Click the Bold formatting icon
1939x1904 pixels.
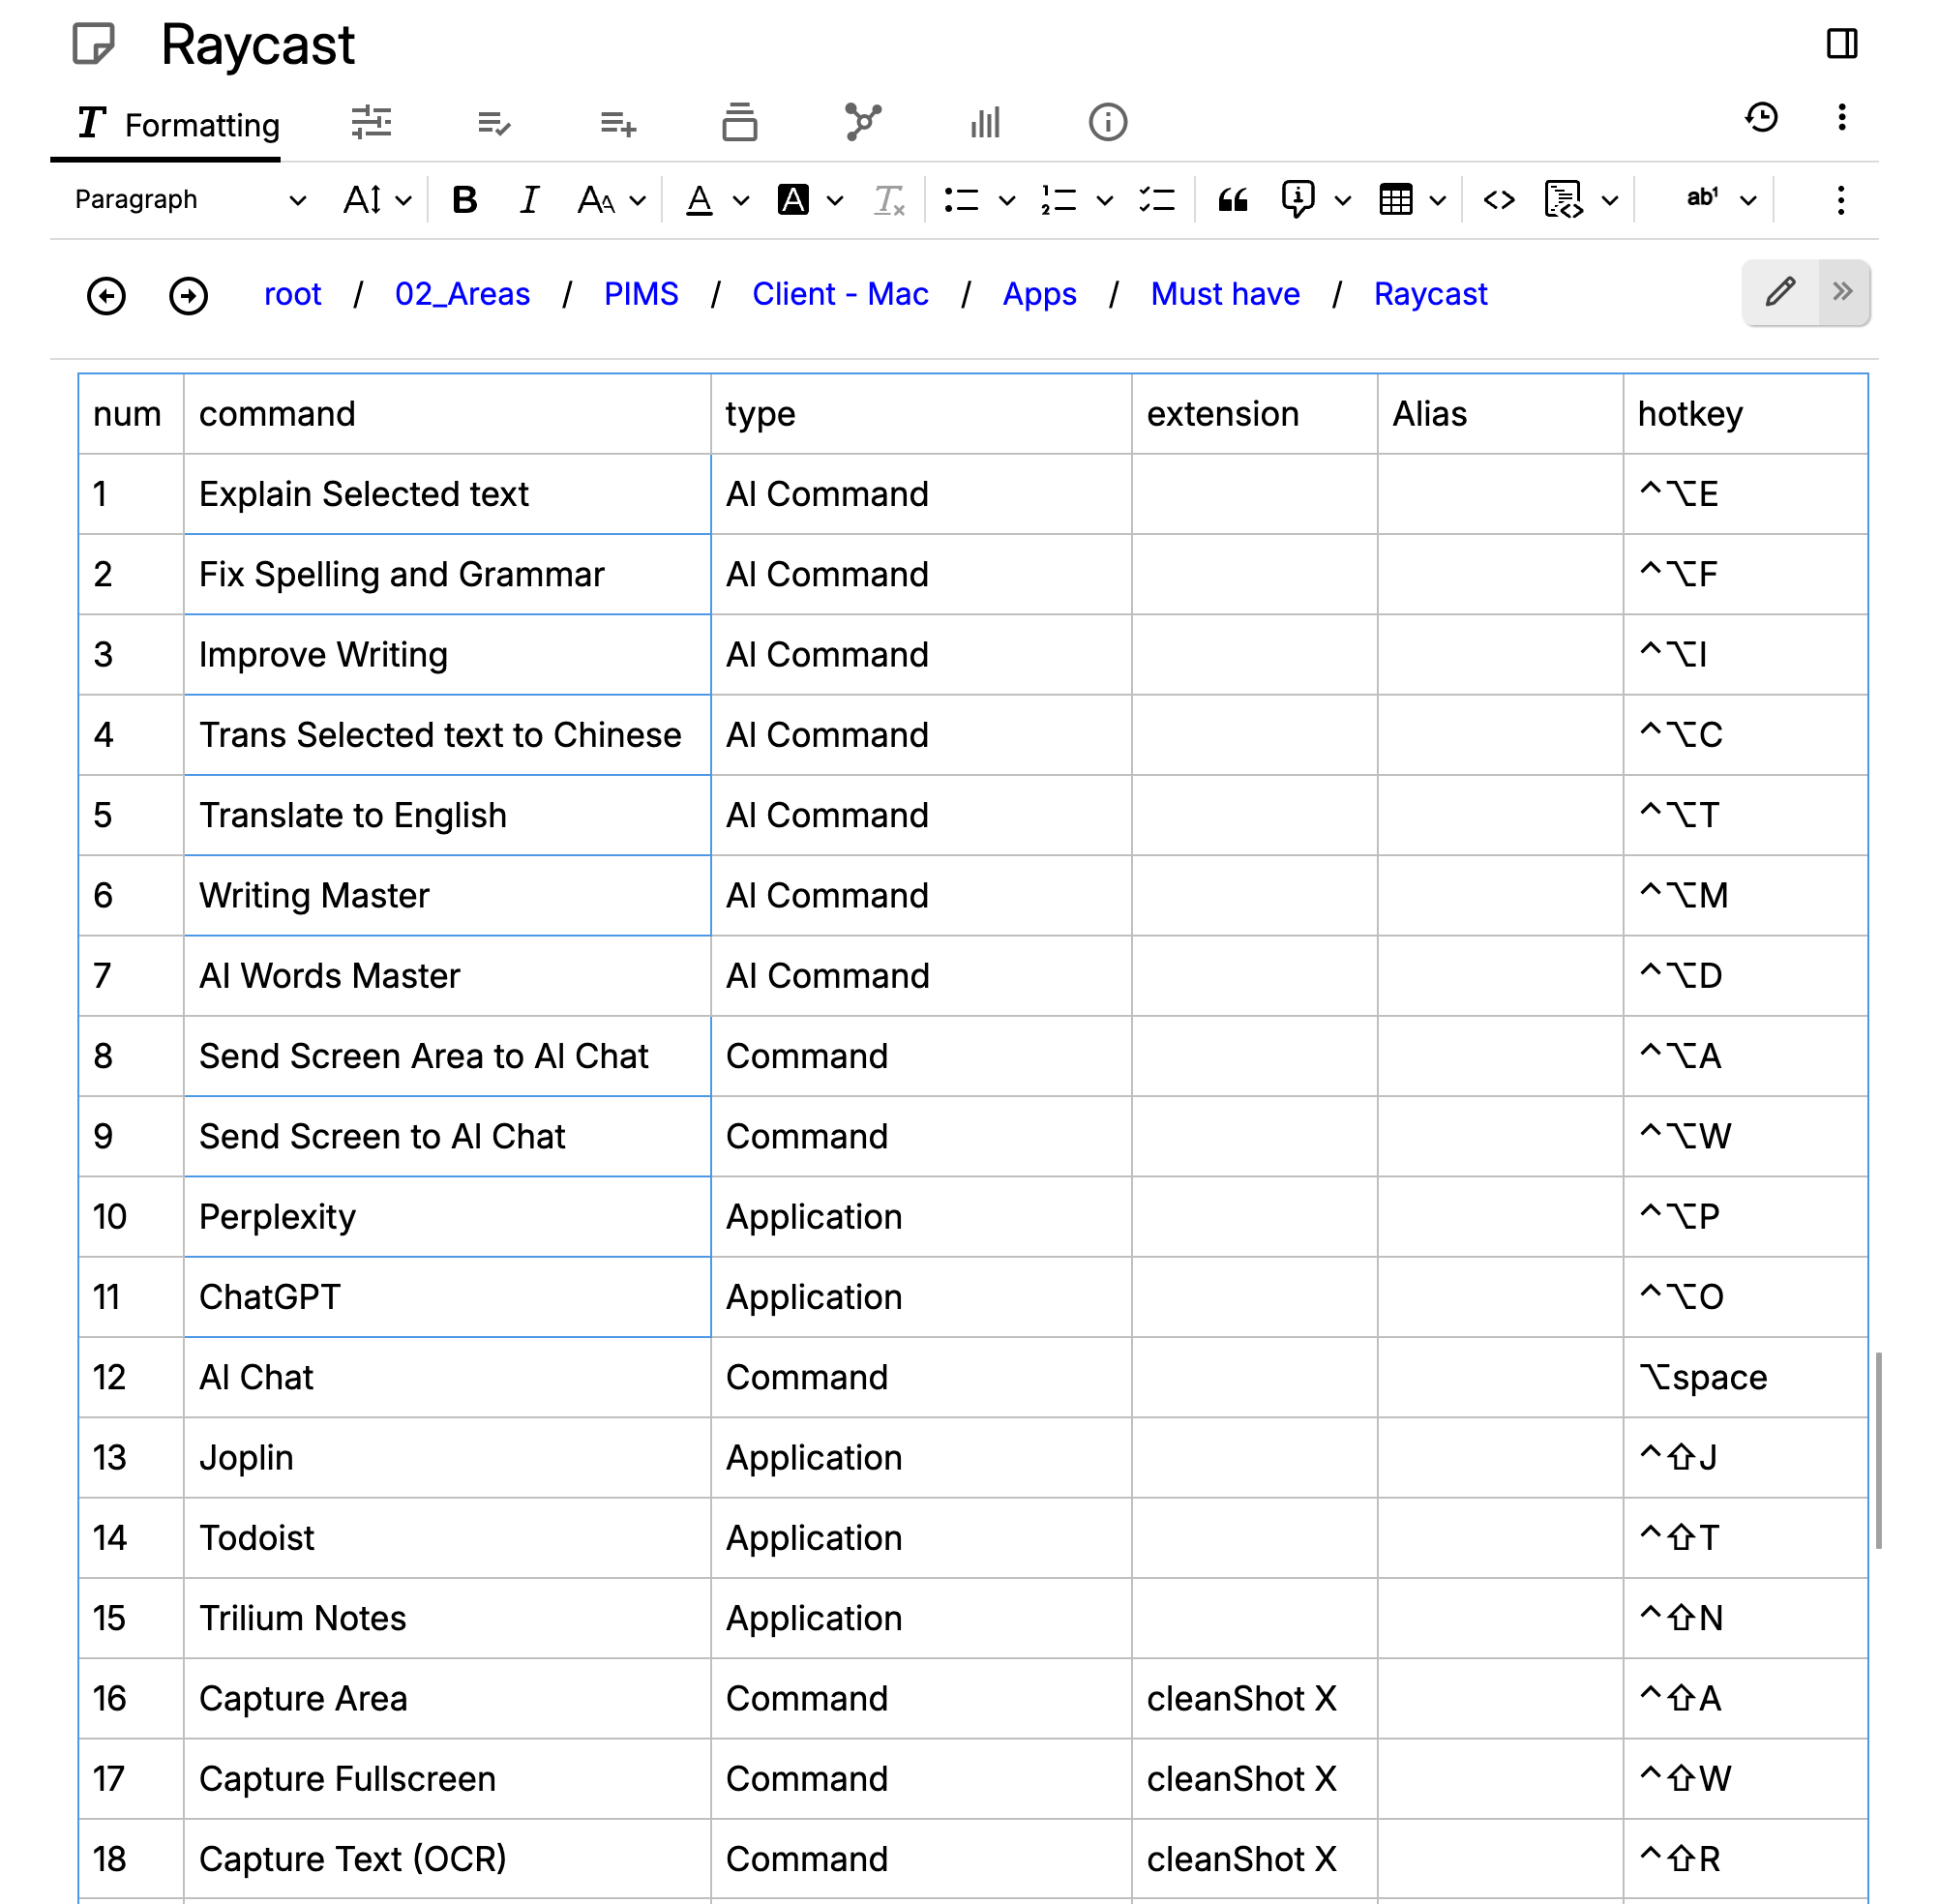coord(464,200)
